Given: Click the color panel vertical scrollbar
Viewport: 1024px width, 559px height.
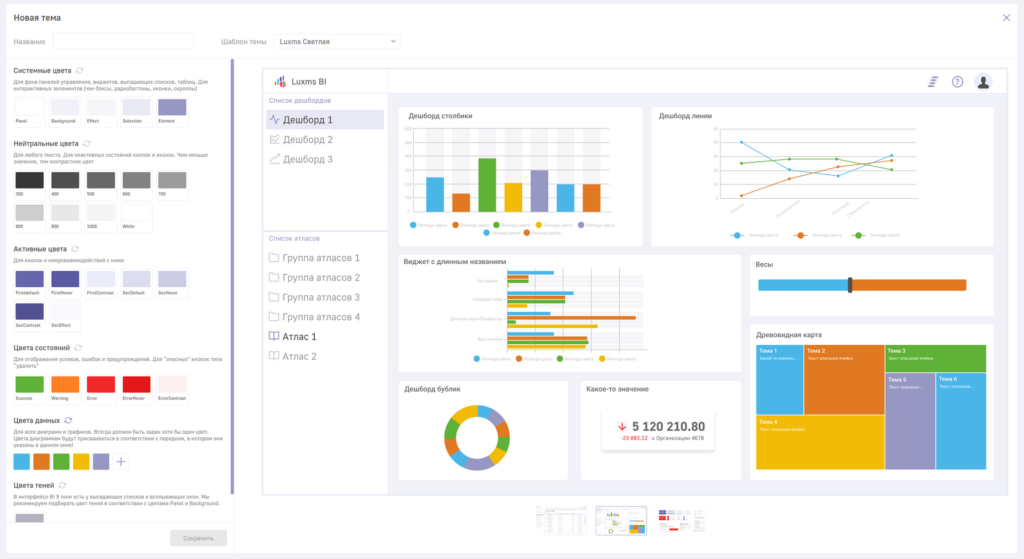Looking at the screenshot, I should (x=232, y=276).
